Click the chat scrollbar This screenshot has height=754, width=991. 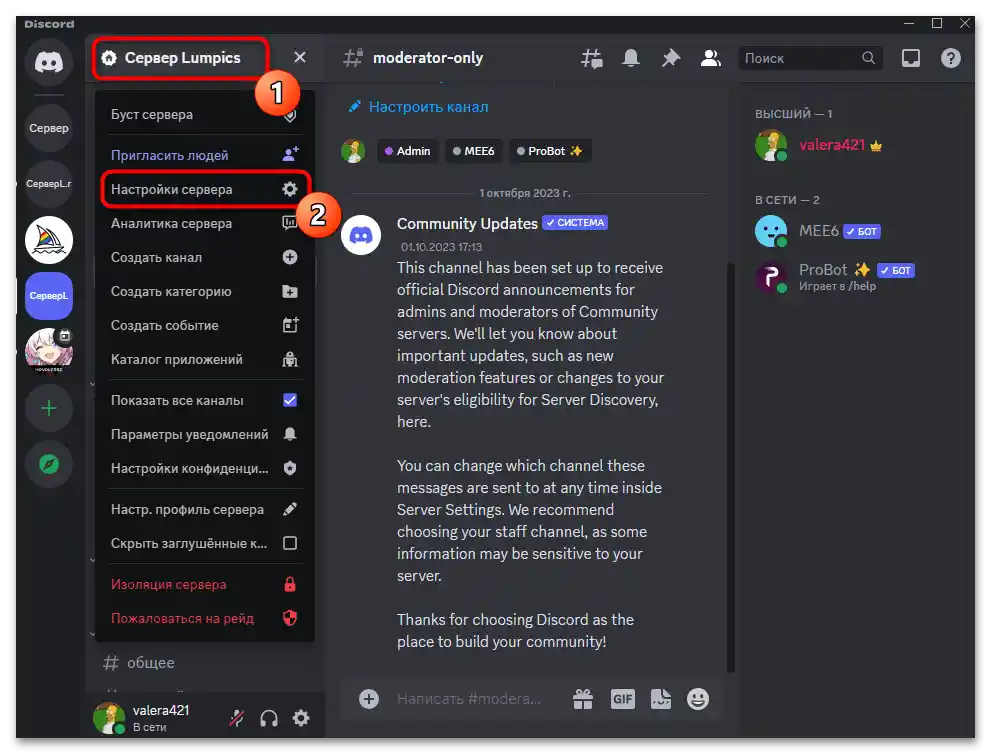(x=731, y=468)
